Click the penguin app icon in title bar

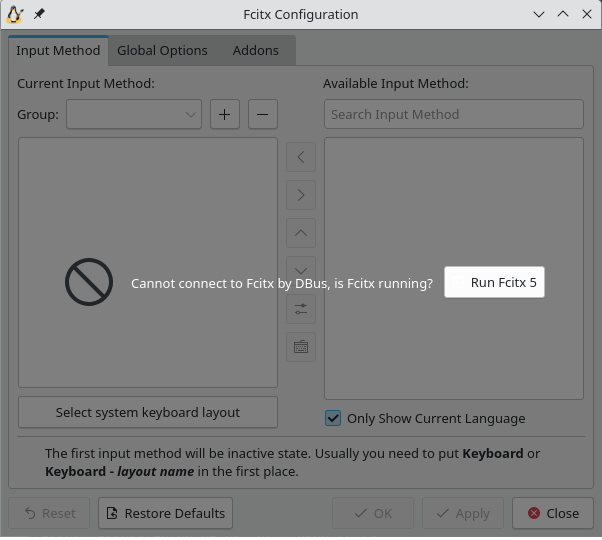pos(15,15)
